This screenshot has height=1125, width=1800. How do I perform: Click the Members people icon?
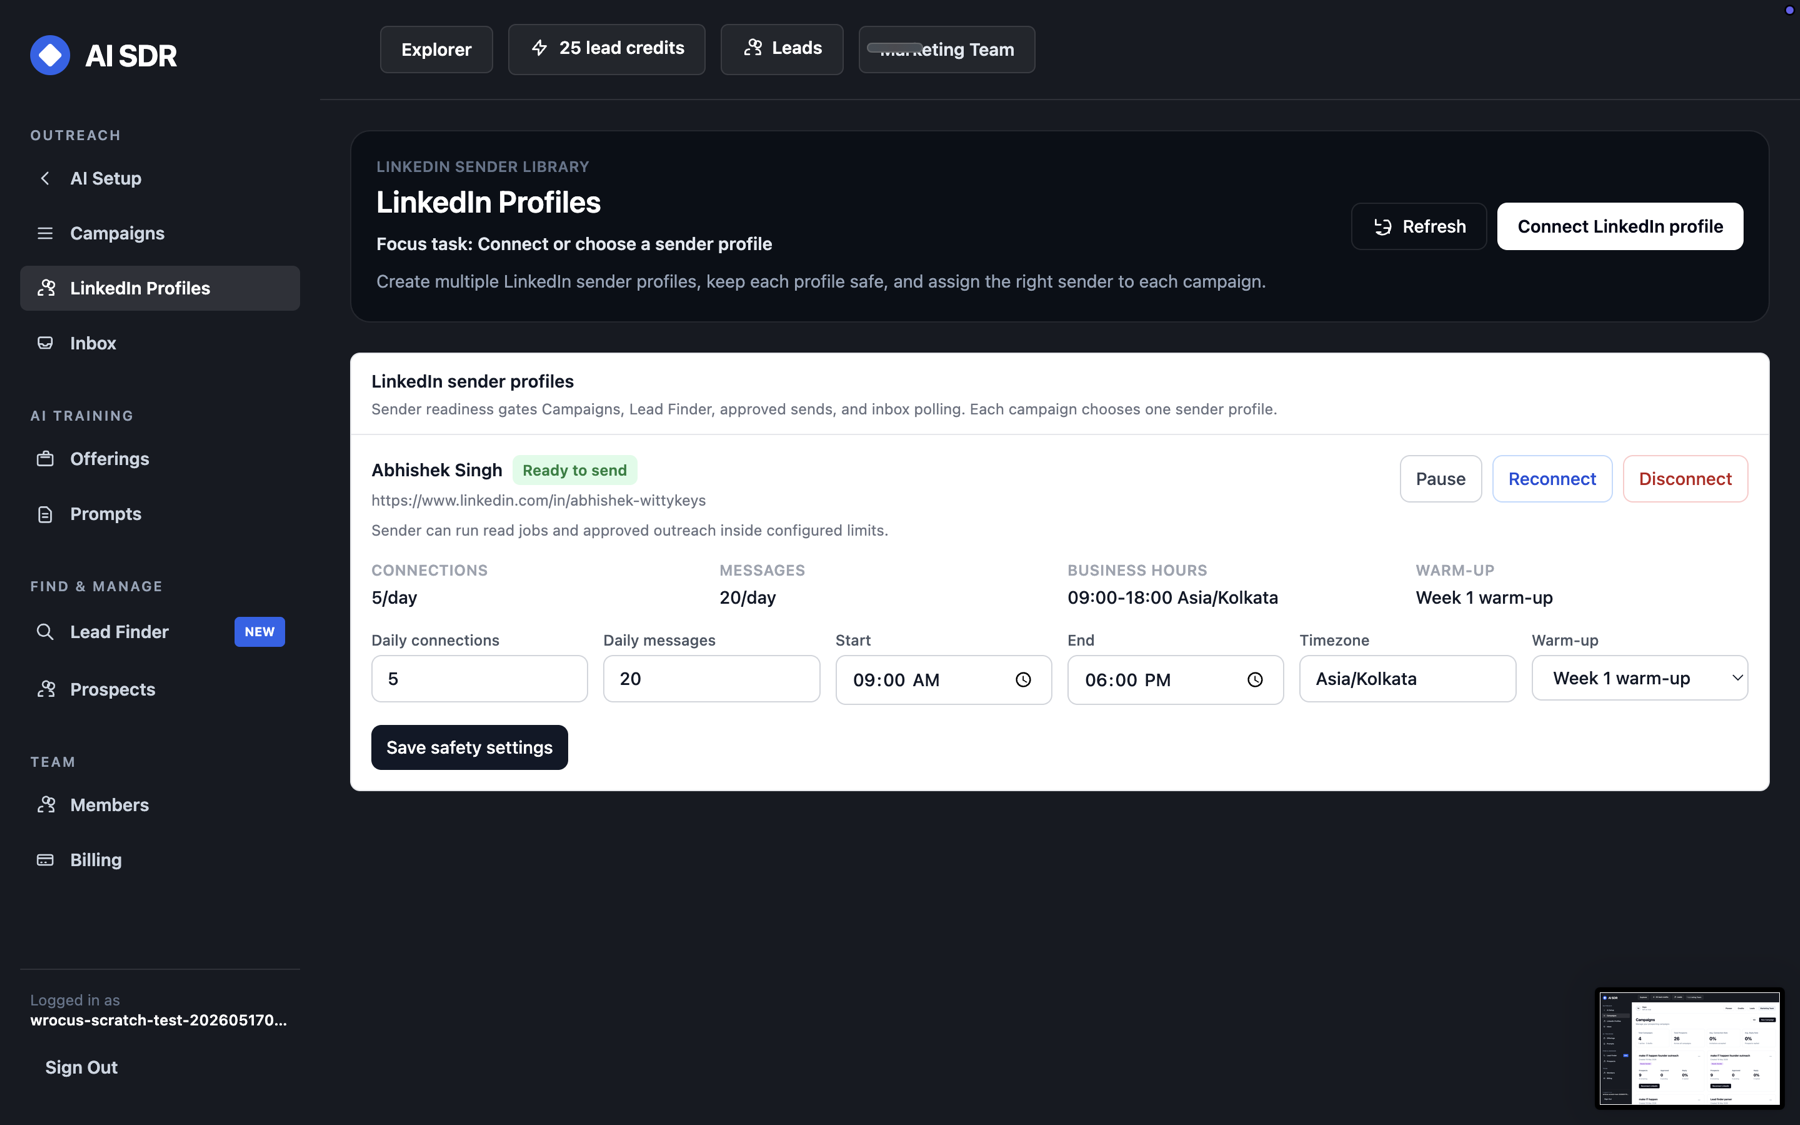click(46, 805)
